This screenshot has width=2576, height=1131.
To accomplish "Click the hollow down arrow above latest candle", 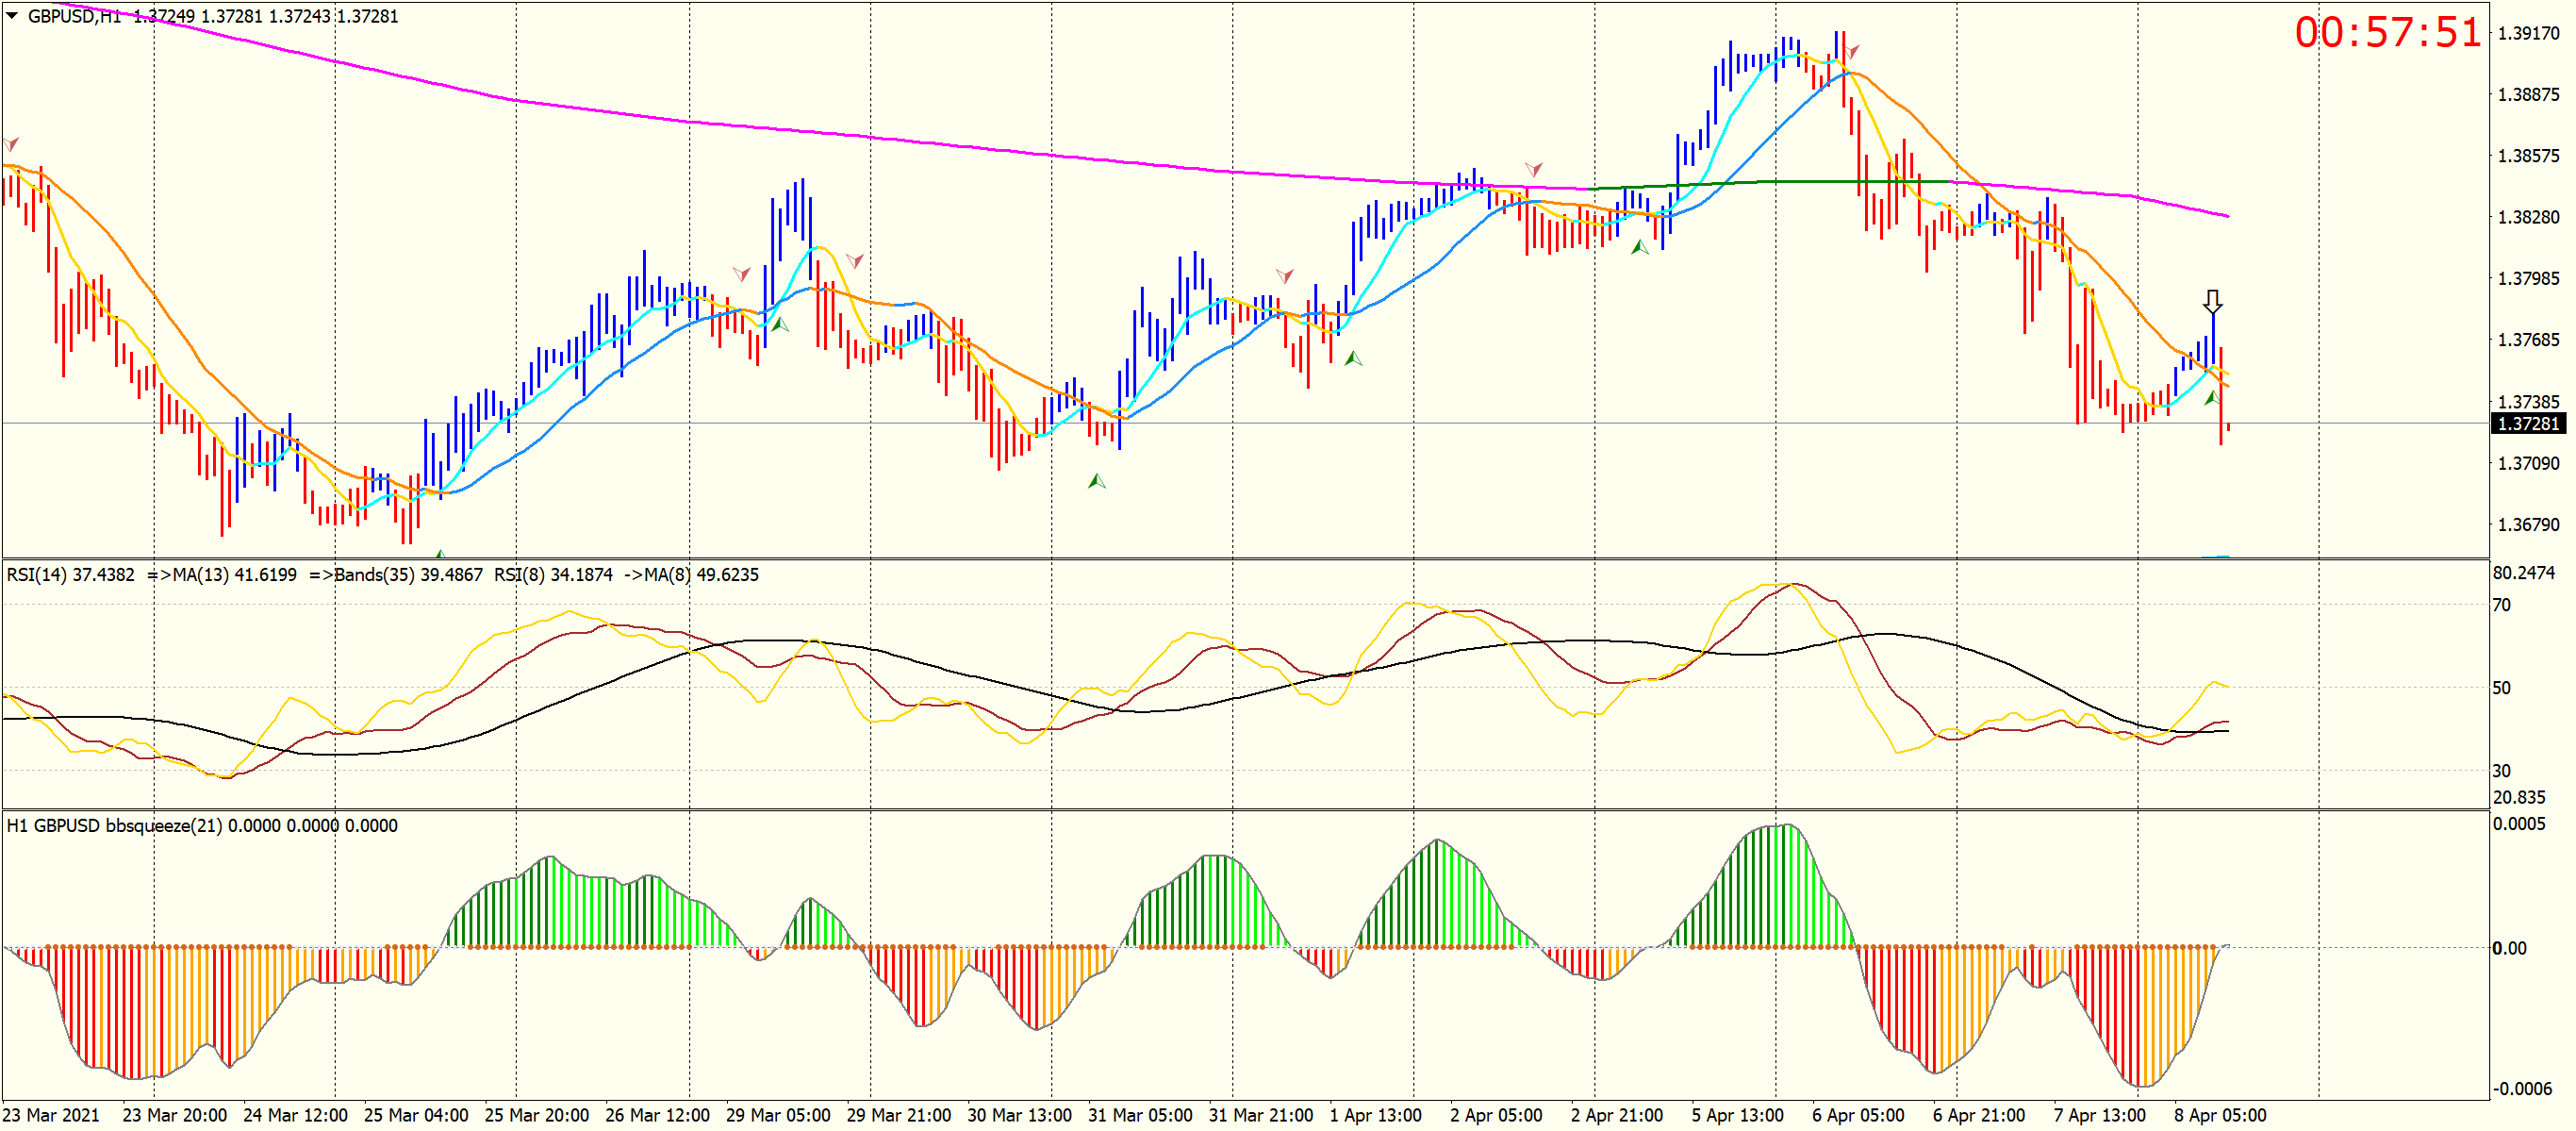I will tap(2212, 301).
